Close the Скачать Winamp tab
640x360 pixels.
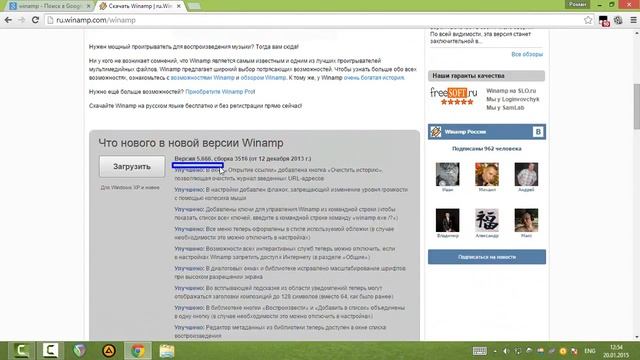click(x=179, y=6)
